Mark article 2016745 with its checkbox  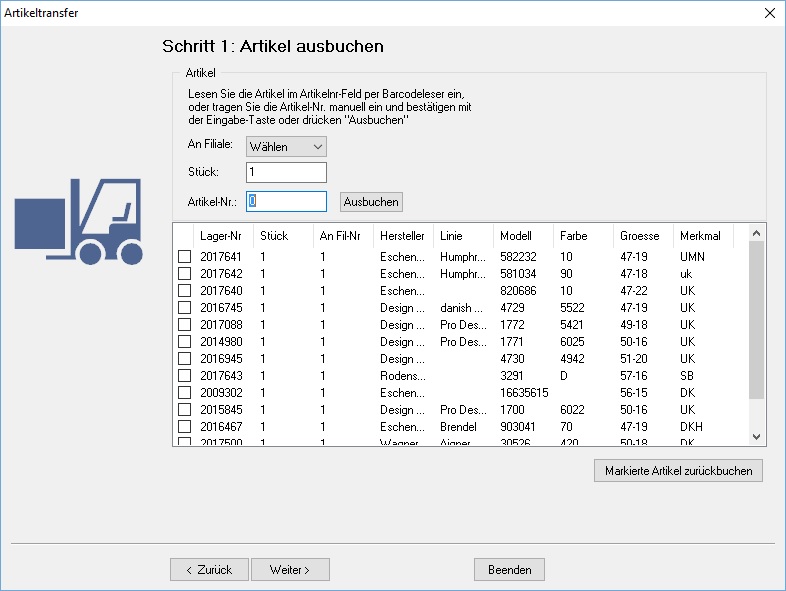[x=184, y=308]
